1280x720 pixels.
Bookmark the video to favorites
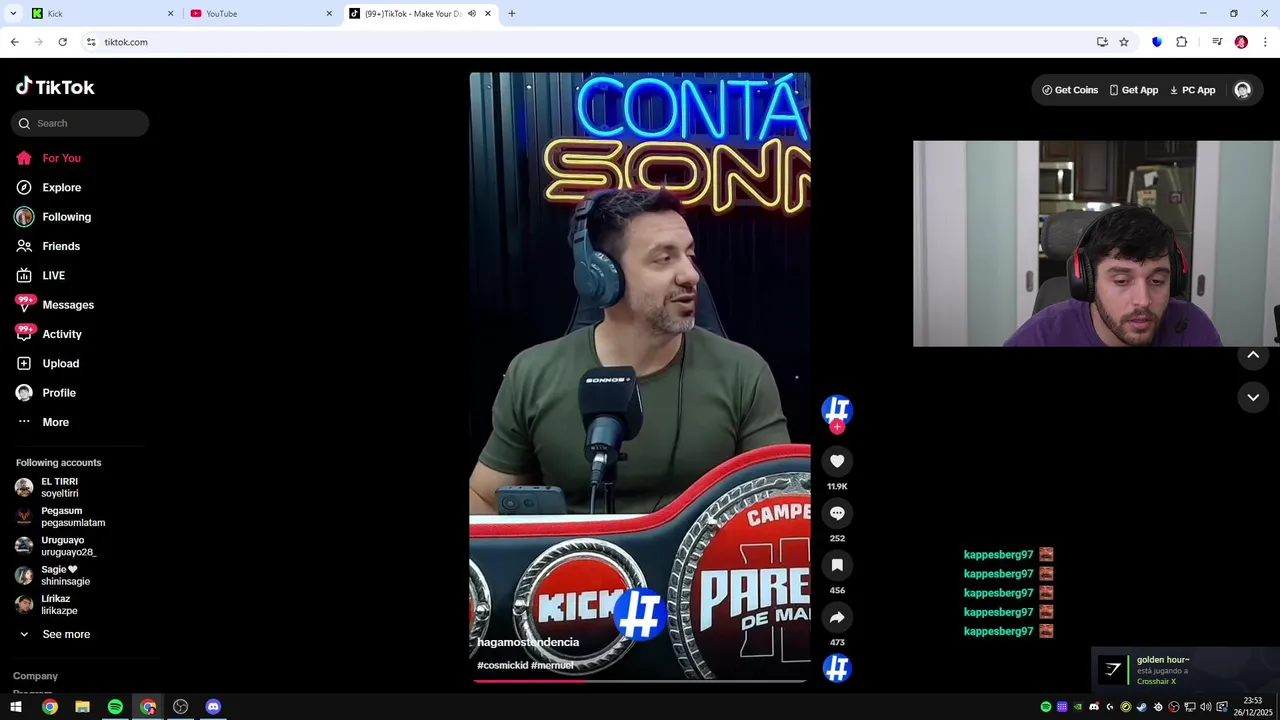(x=837, y=565)
